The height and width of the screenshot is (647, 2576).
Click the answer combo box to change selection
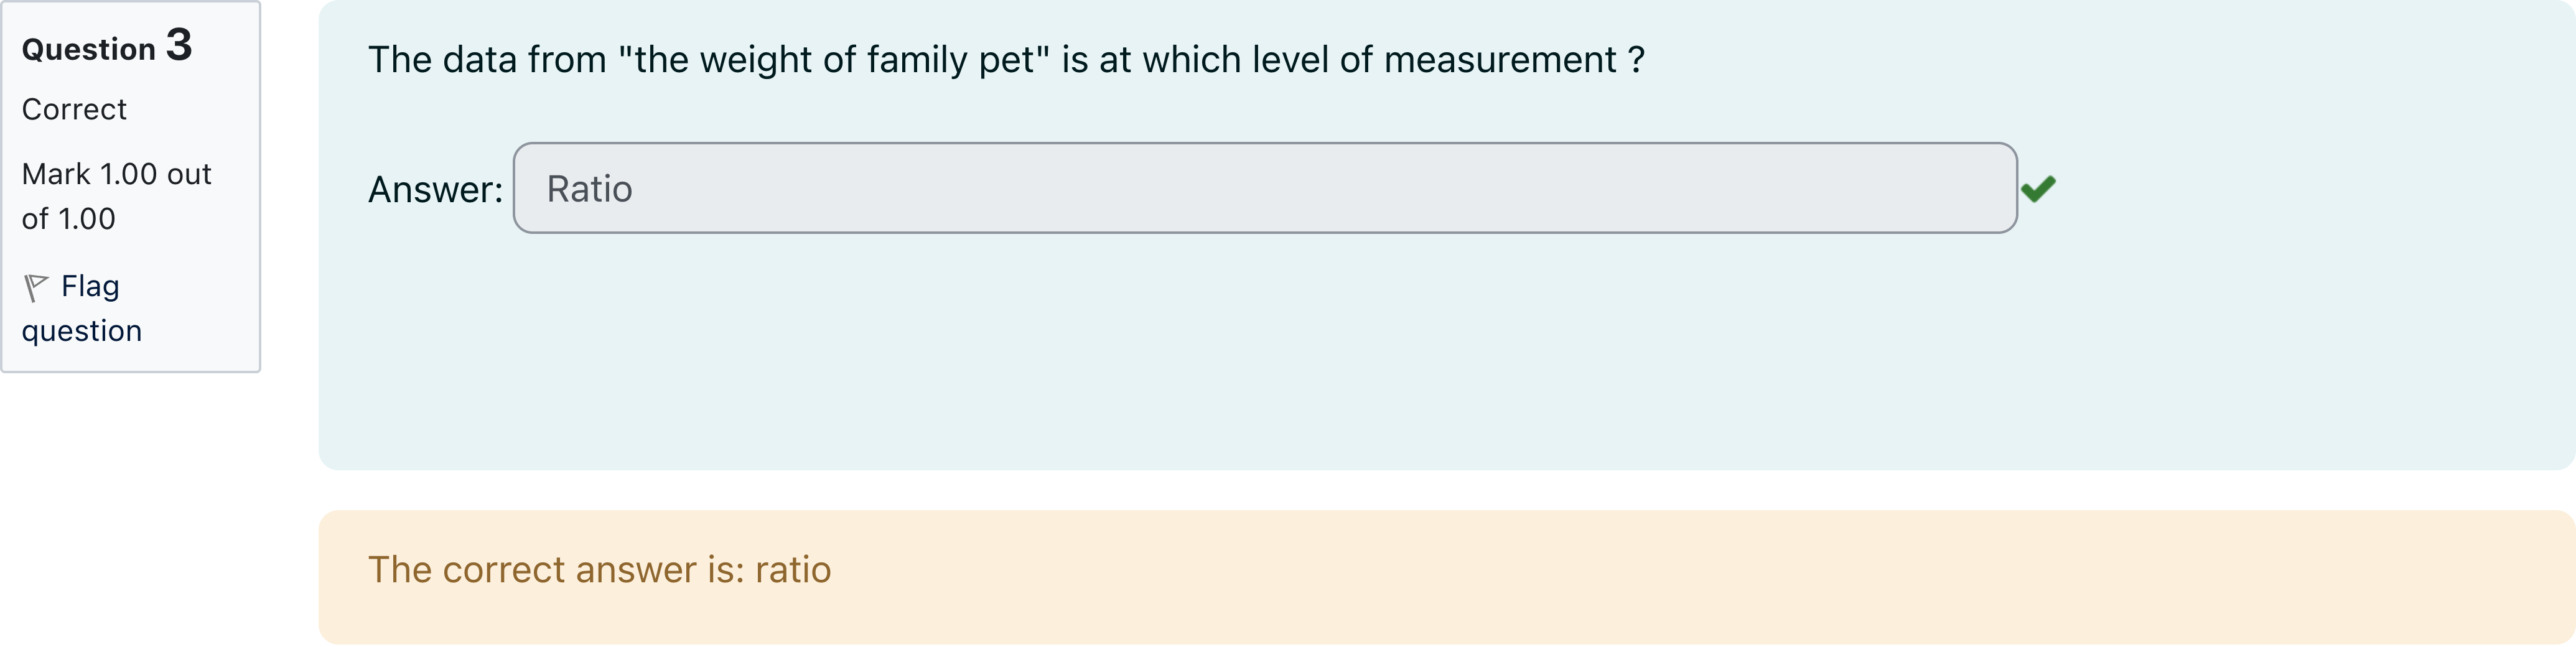1265,188
